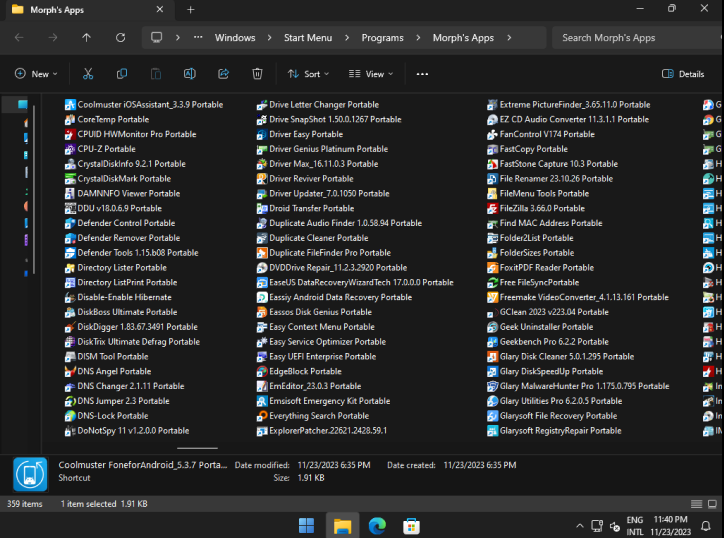The height and width of the screenshot is (538, 724).
Task: Open Microsoft Store from taskbar
Action: (x=411, y=526)
